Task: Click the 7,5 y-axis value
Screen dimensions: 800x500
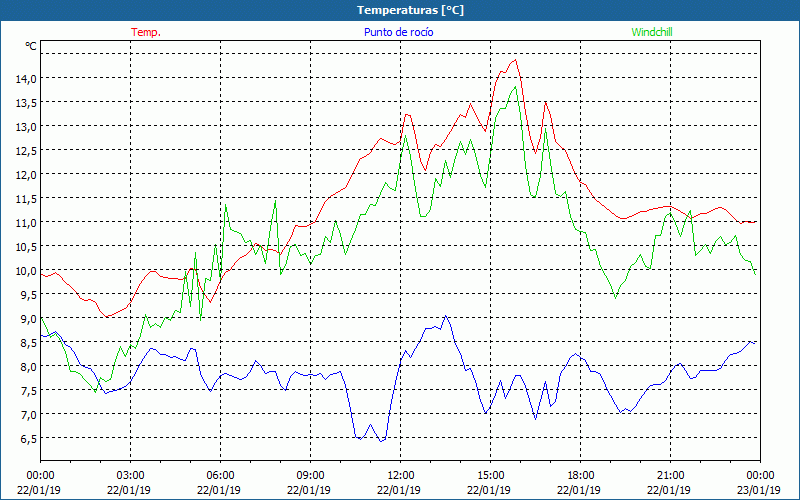Action: coord(28,390)
